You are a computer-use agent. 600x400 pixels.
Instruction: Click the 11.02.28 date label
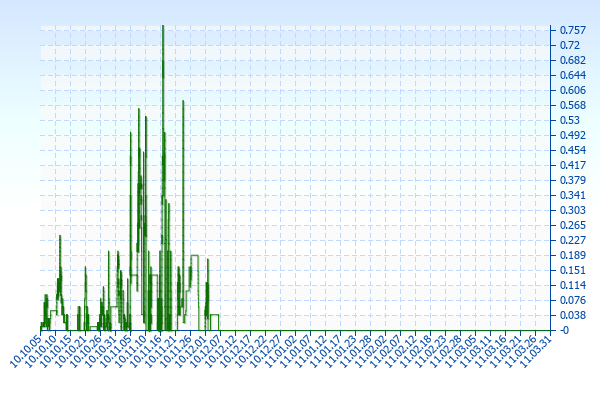coord(445,351)
